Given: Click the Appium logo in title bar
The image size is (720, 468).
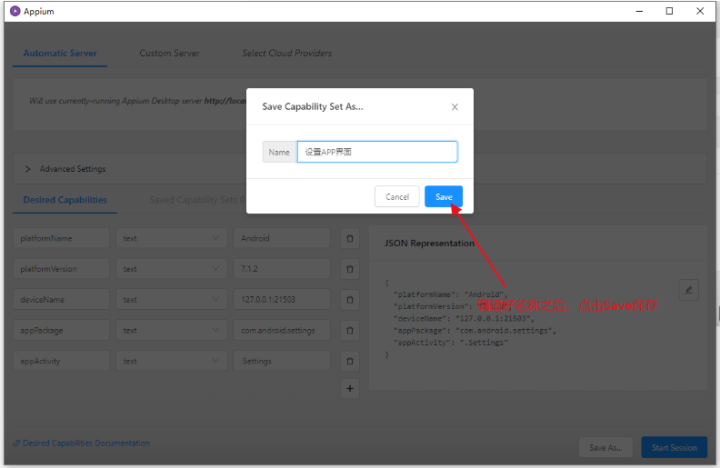Looking at the screenshot, I should pyautogui.click(x=15, y=11).
